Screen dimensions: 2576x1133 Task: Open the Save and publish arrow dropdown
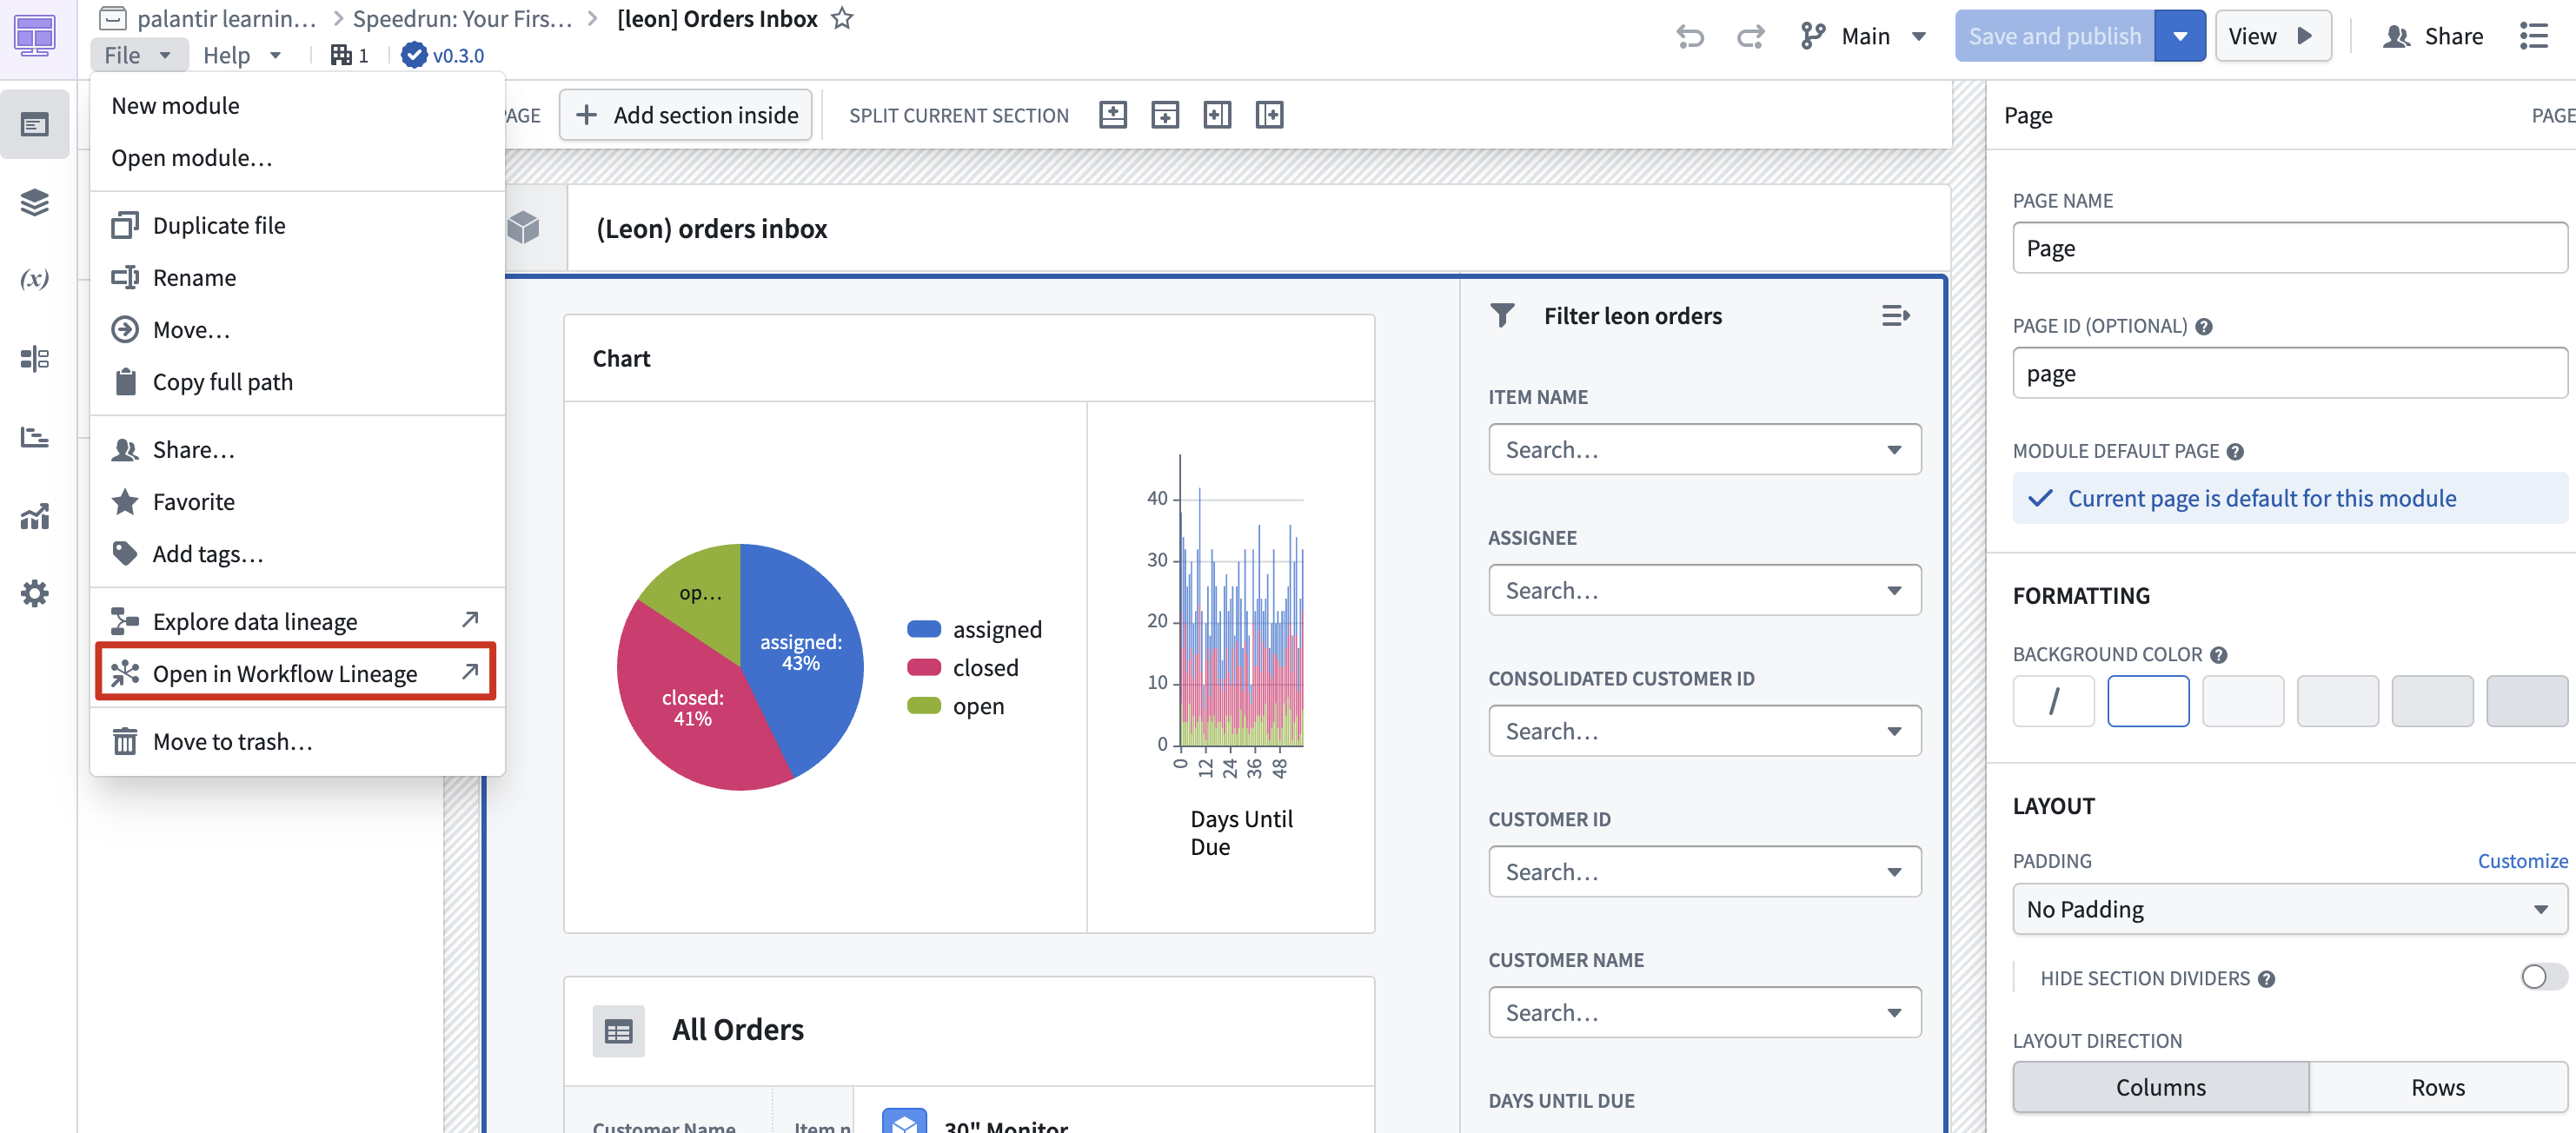pos(2180,37)
